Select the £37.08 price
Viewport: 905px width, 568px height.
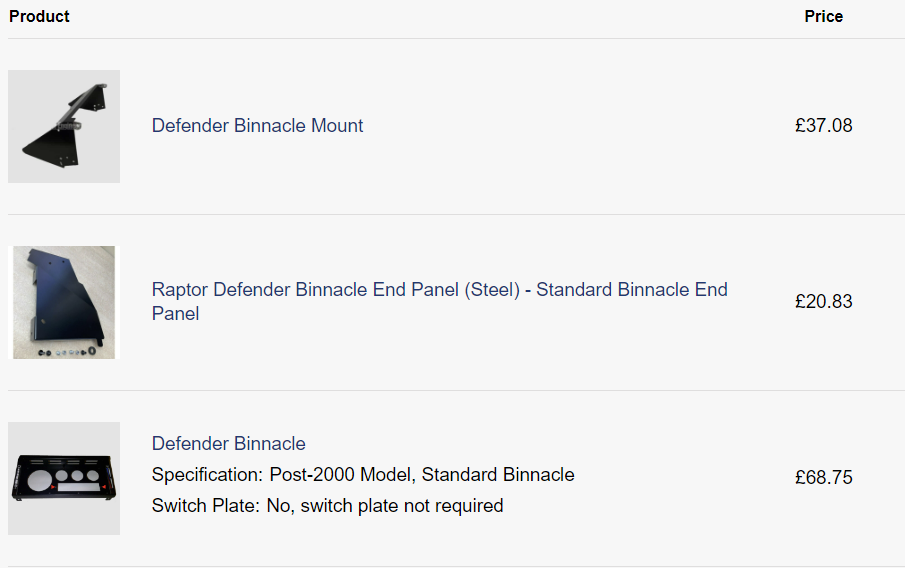point(823,126)
